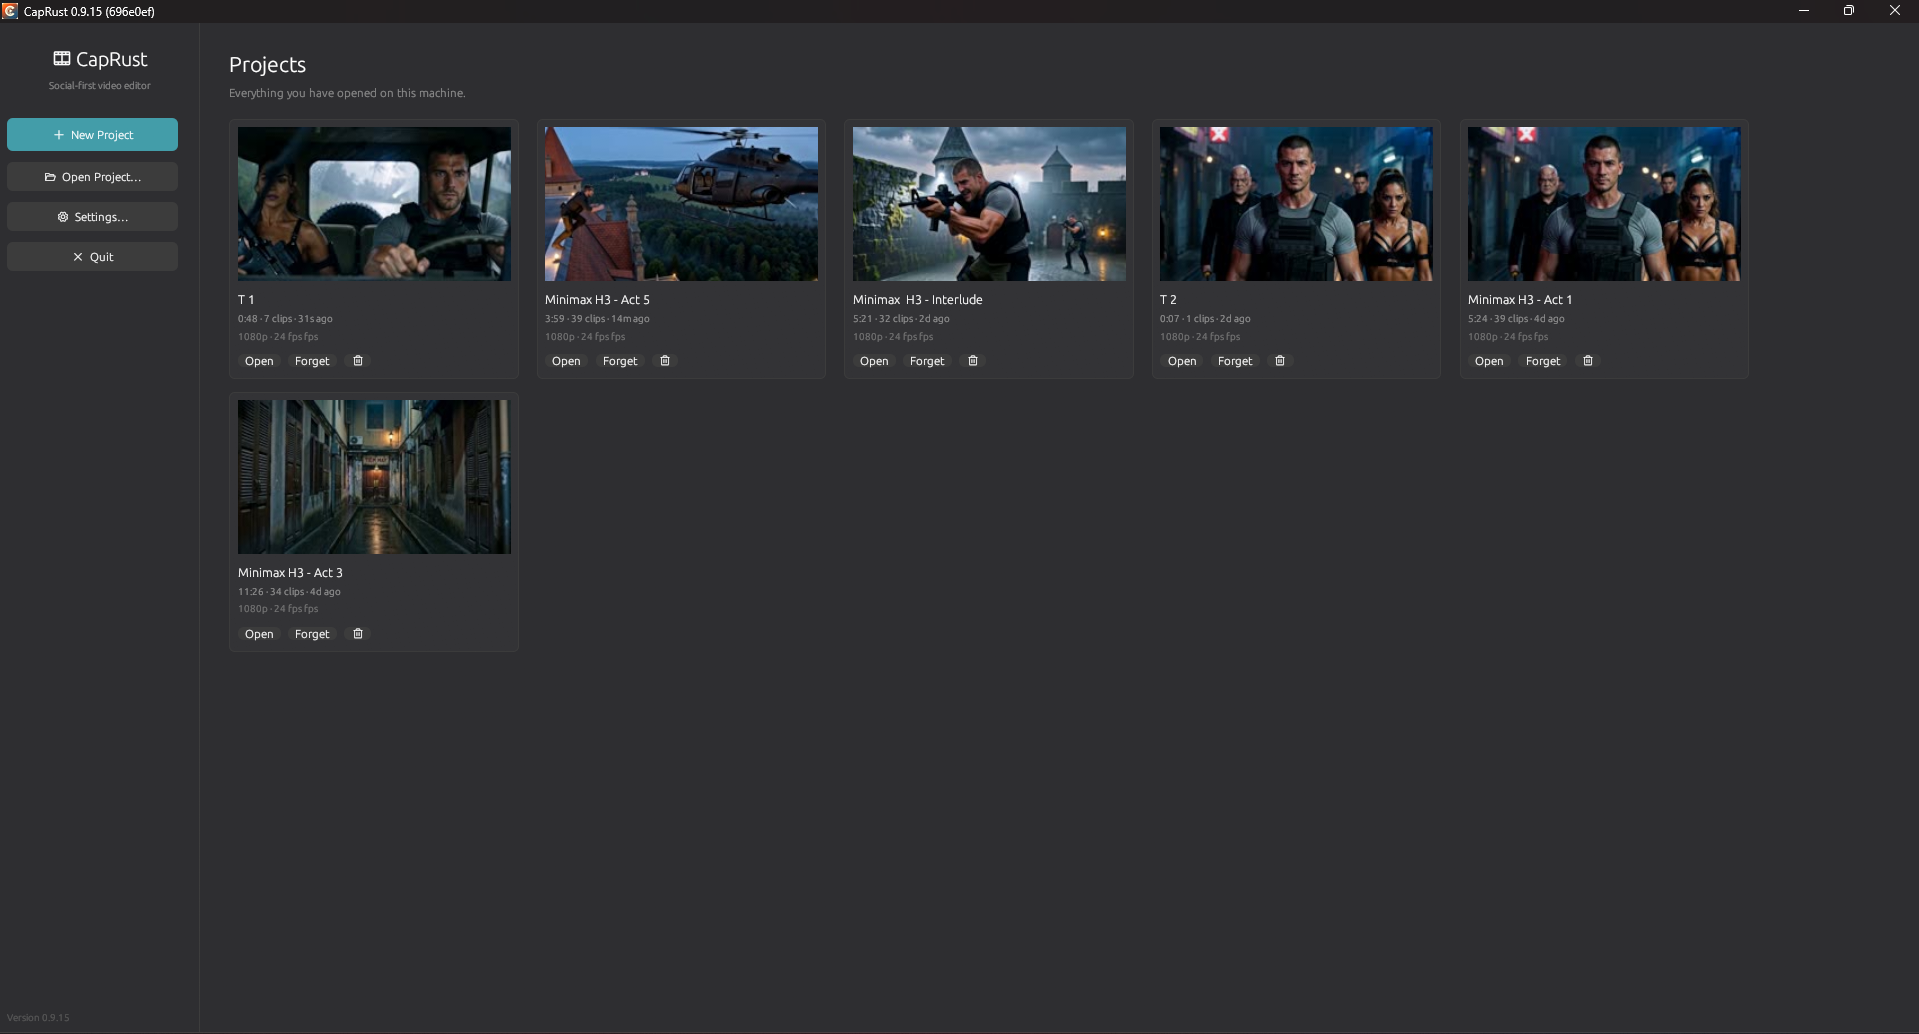Click the alley thumbnail of Act 3
The image size is (1919, 1034).
click(x=374, y=477)
